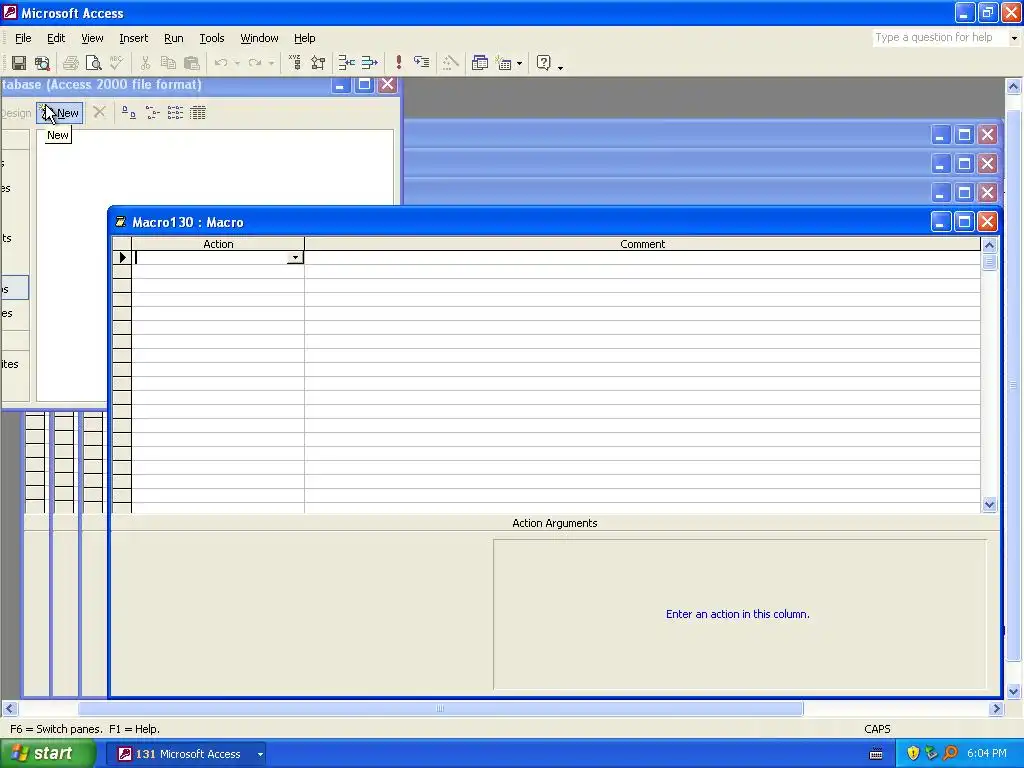This screenshot has width=1024, height=768.
Task: Switch to the Details view icon
Action: coord(198,113)
